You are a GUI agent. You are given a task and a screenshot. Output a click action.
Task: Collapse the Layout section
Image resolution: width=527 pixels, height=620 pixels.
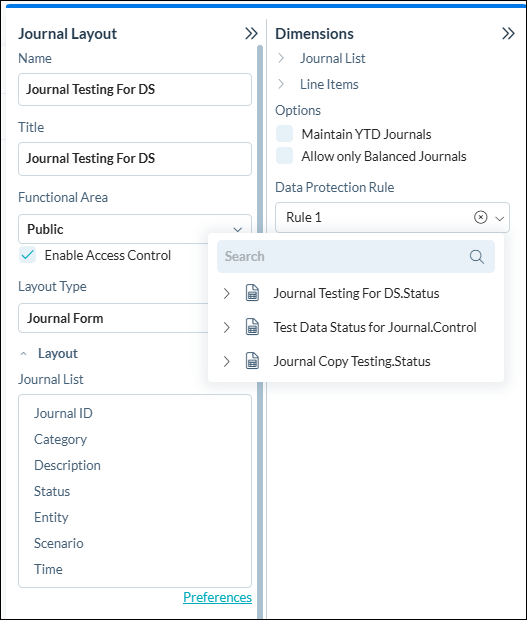[x=24, y=353]
